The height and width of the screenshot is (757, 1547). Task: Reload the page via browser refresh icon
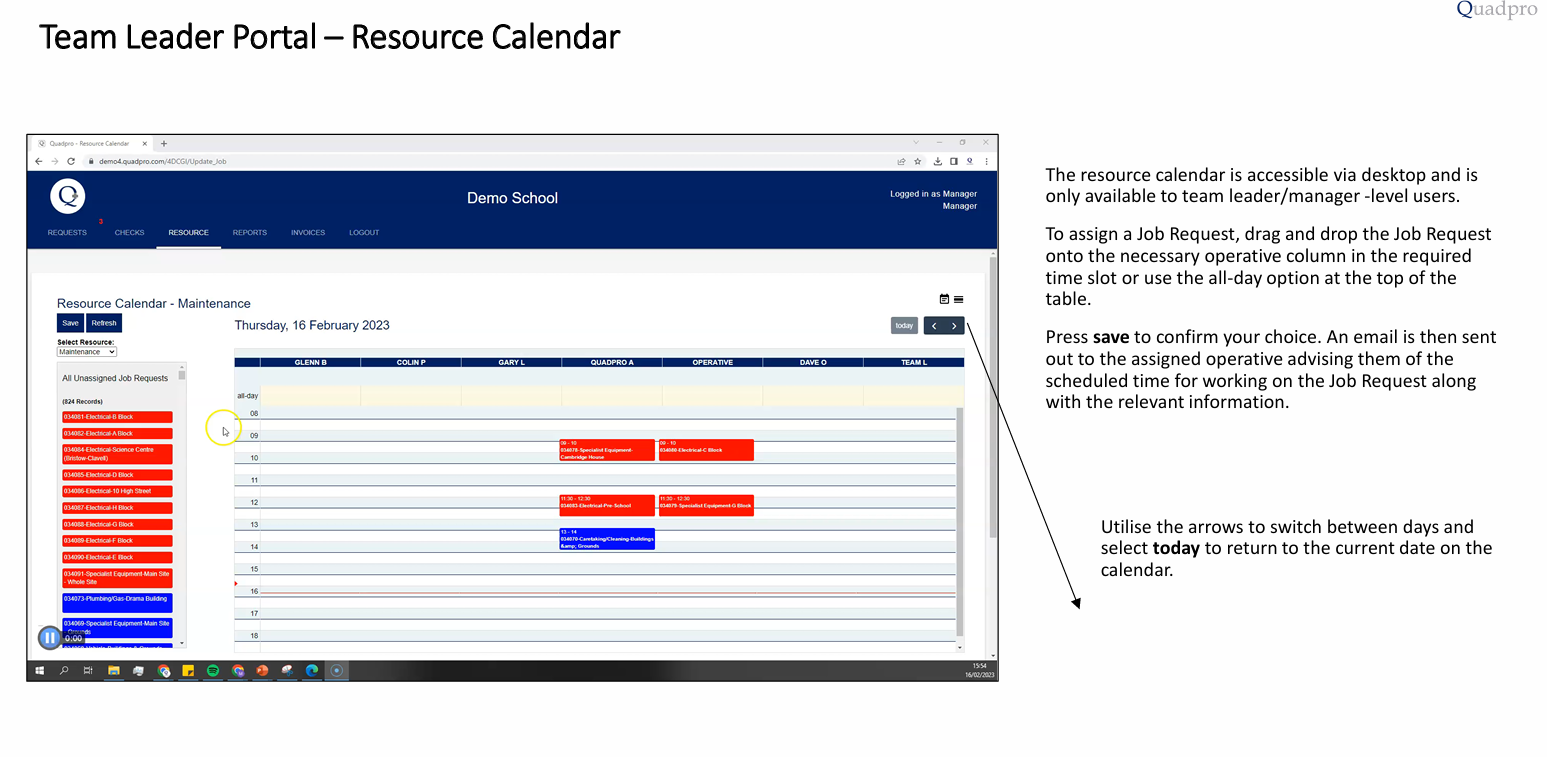pos(71,161)
